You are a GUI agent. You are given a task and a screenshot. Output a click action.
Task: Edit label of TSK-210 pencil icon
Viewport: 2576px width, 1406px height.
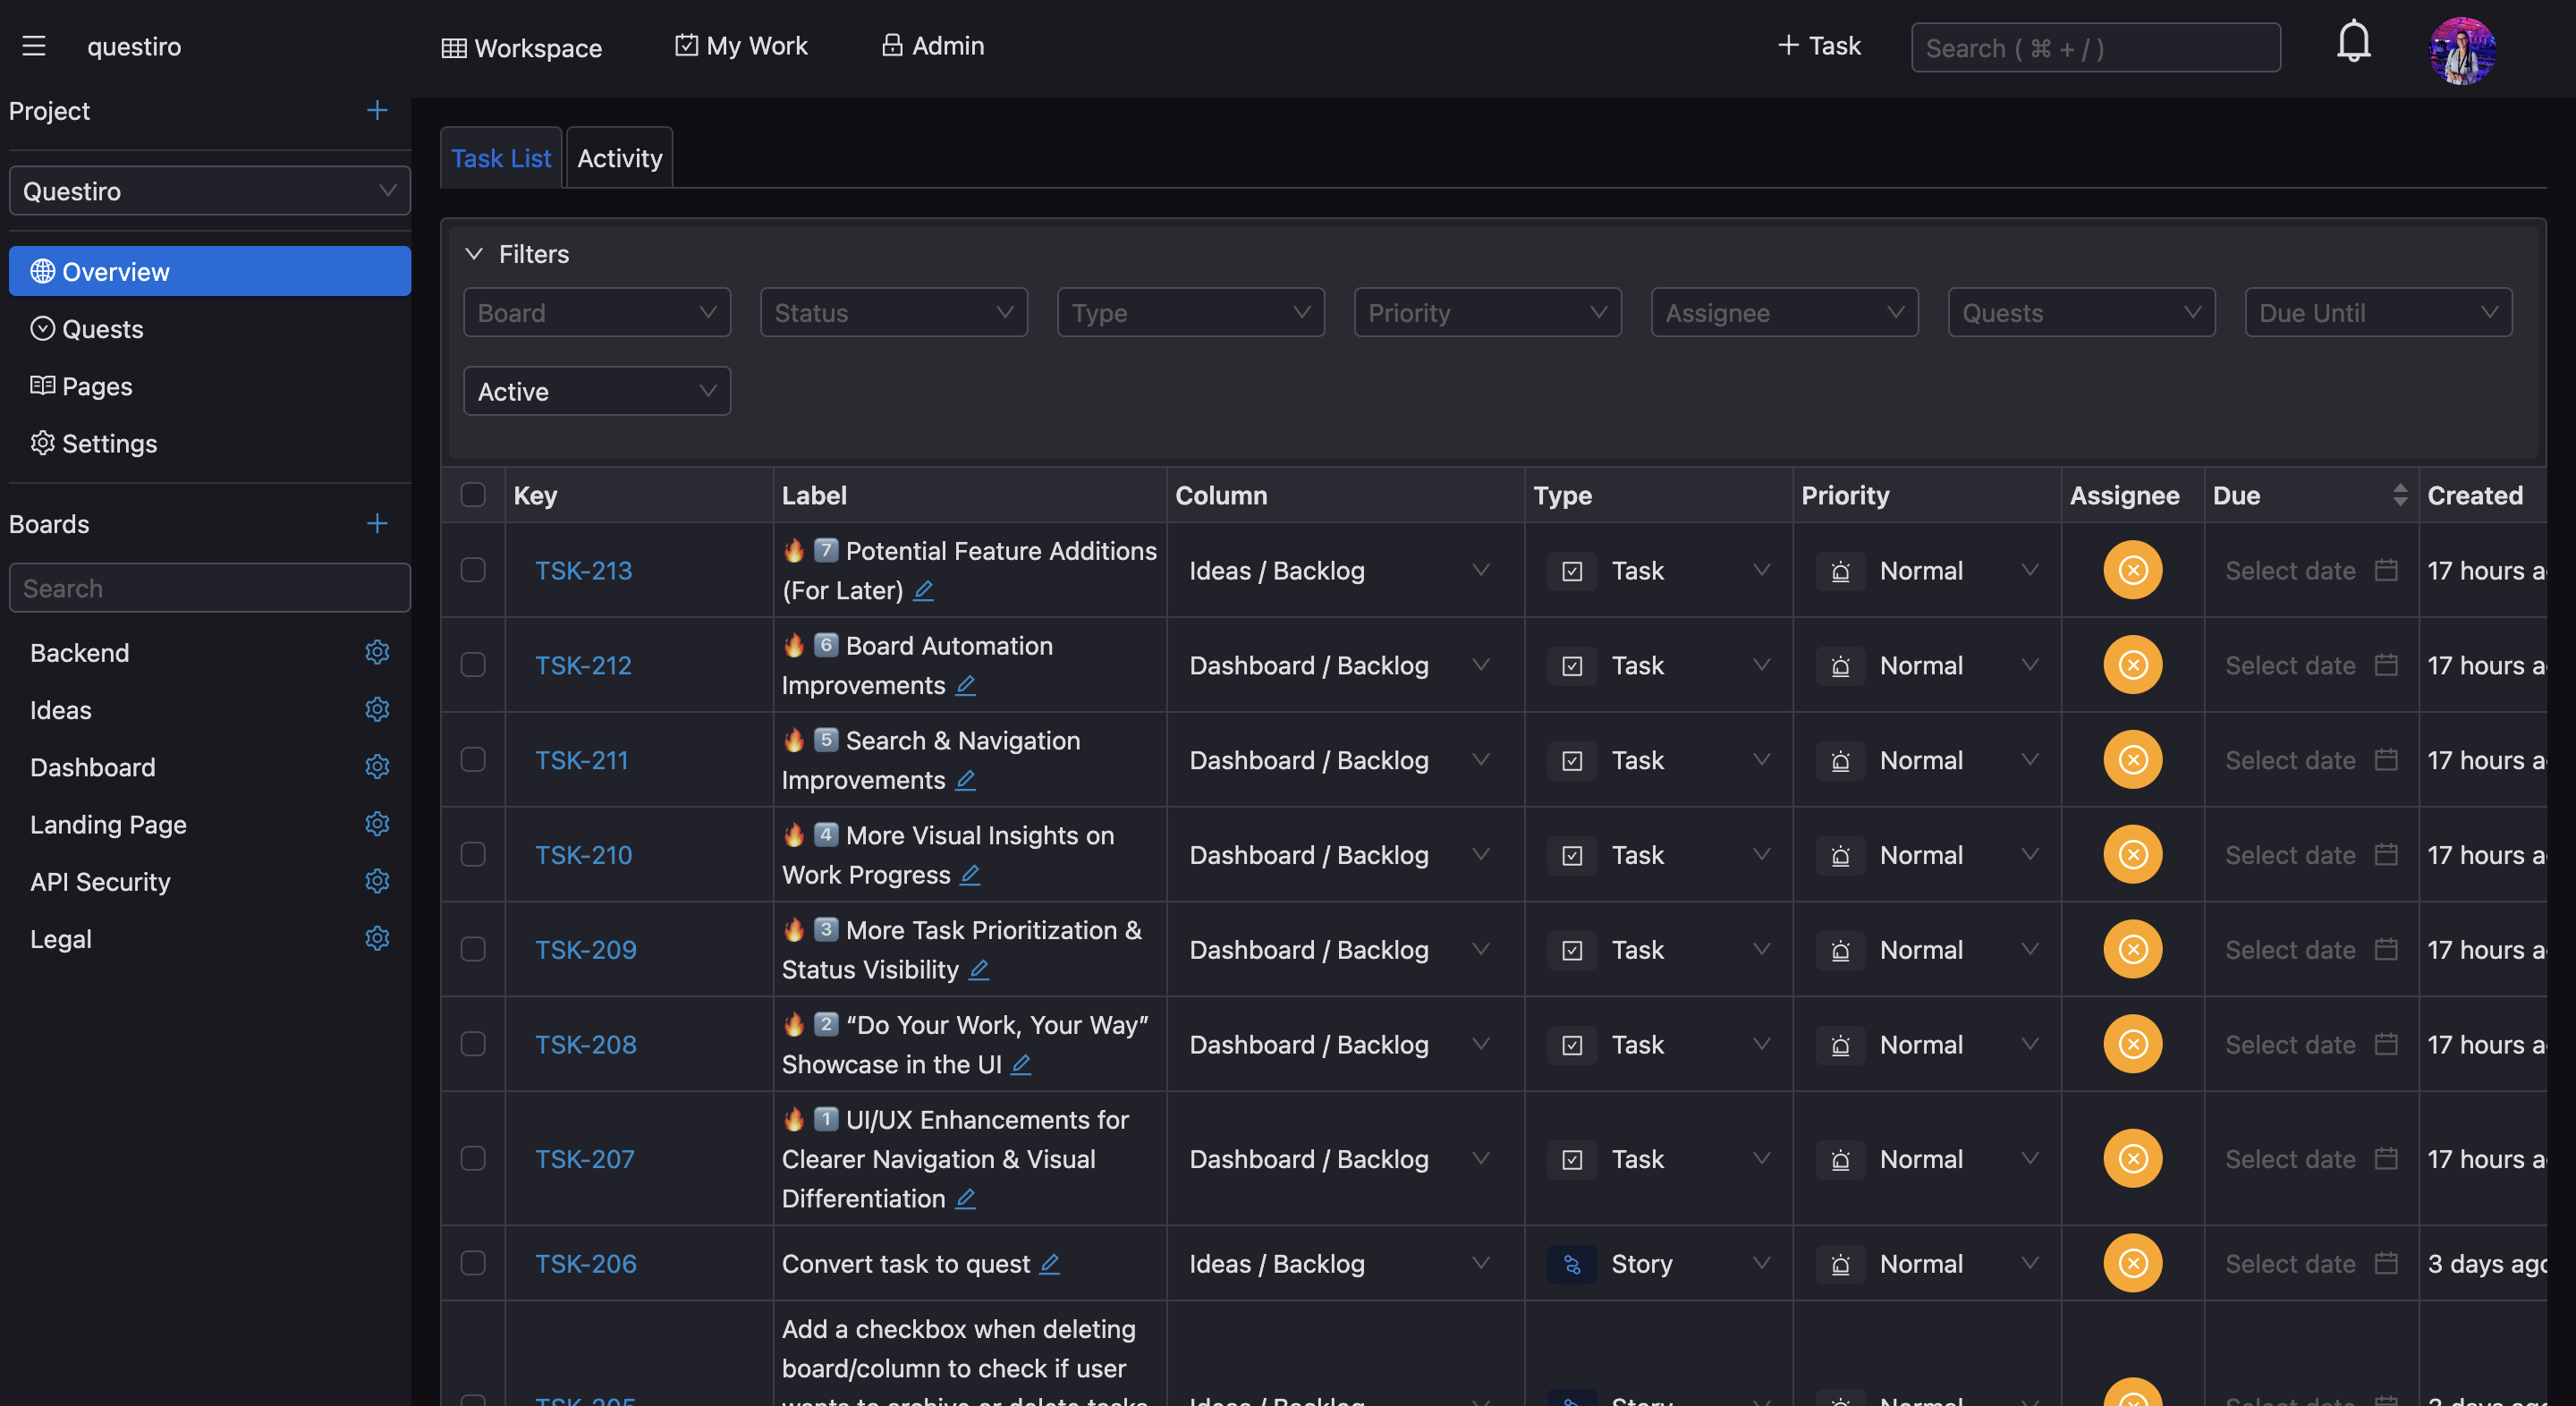[970, 874]
